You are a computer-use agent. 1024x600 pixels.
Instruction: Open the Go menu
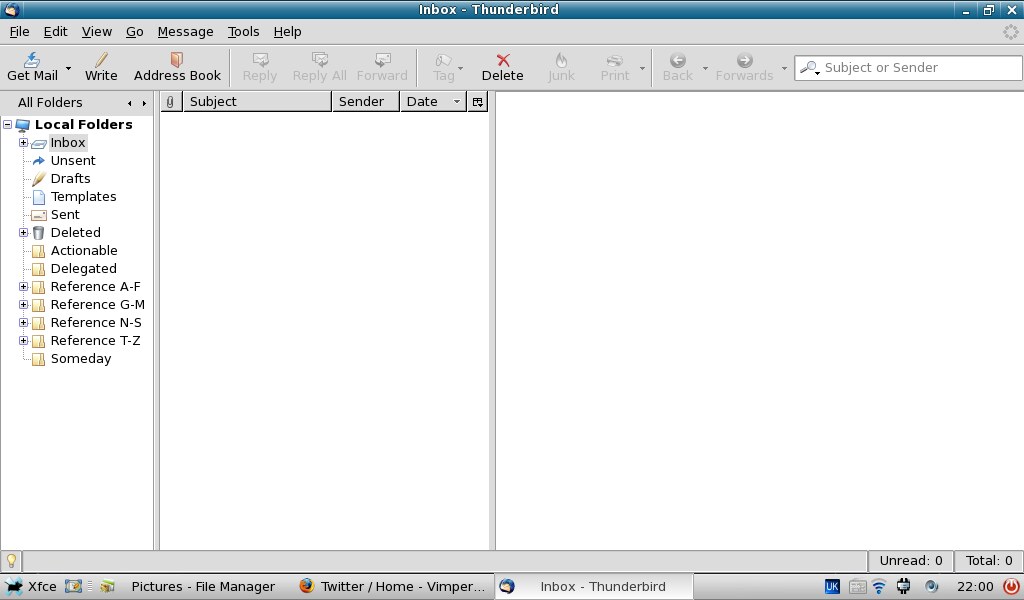click(x=135, y=31)
